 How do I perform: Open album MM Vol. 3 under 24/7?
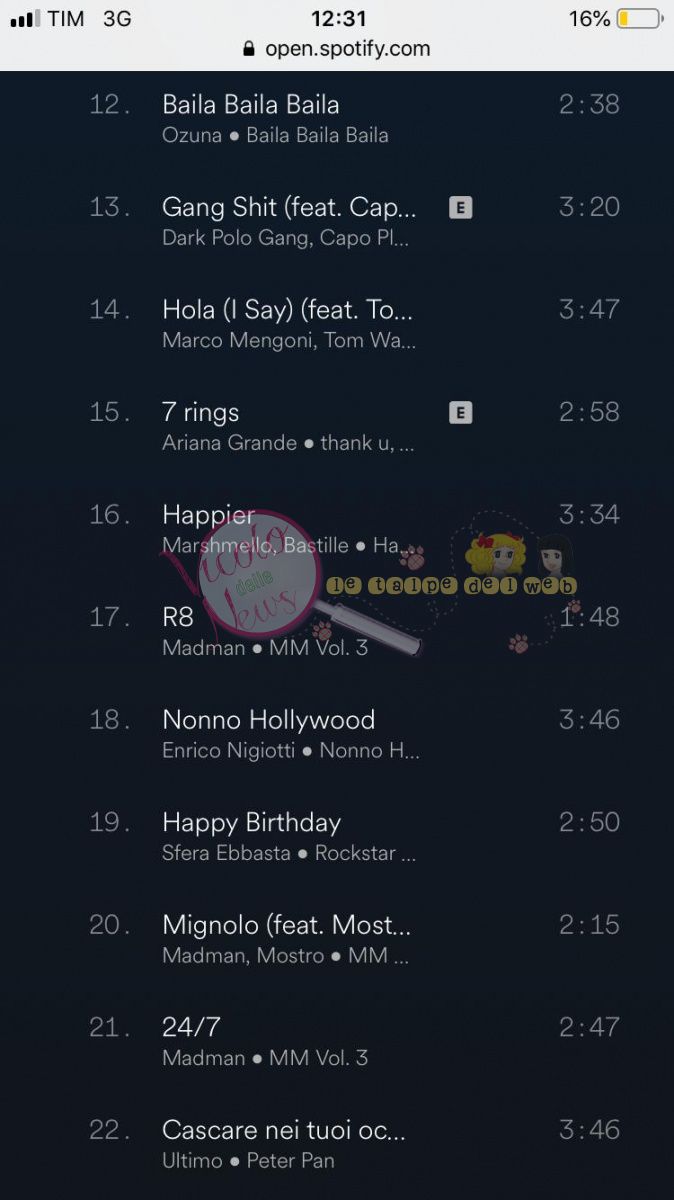point(319,1058)
